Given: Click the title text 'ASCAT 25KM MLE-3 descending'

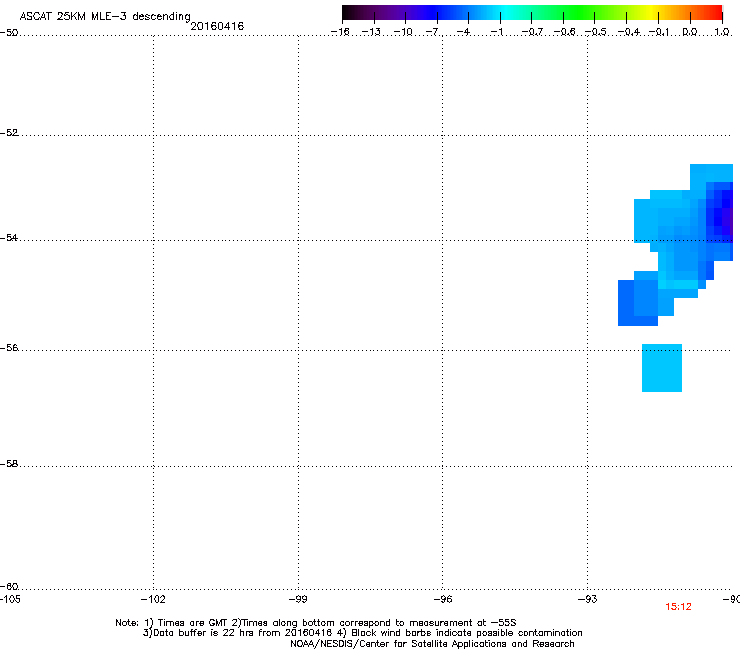Looking at the screenshot, I should pyautogui.click(x=105, y=16).
